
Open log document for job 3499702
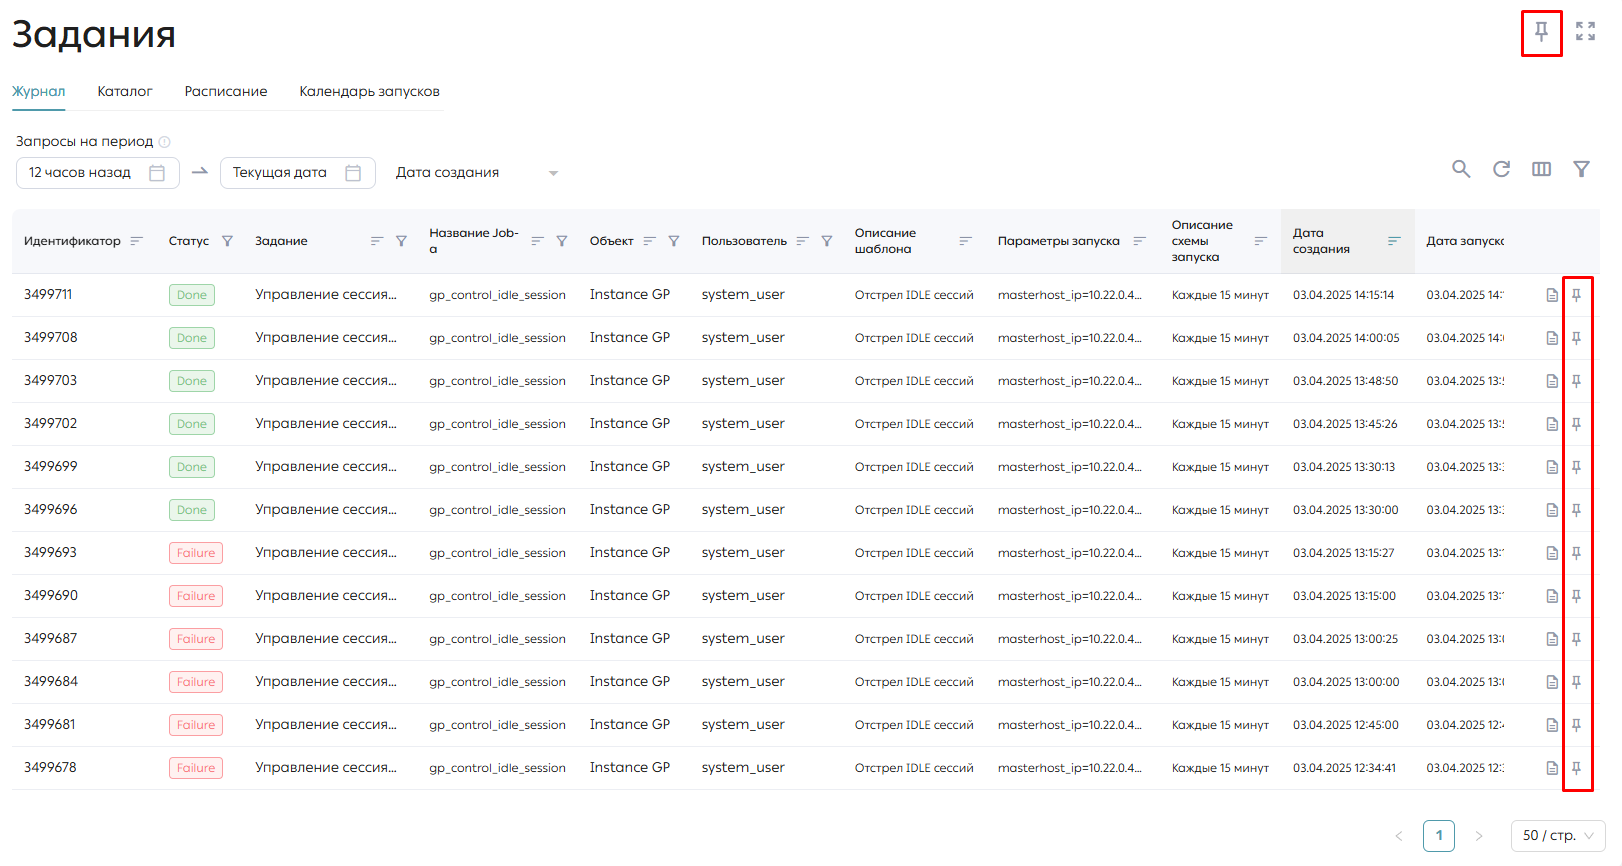tap(1552, 424)
